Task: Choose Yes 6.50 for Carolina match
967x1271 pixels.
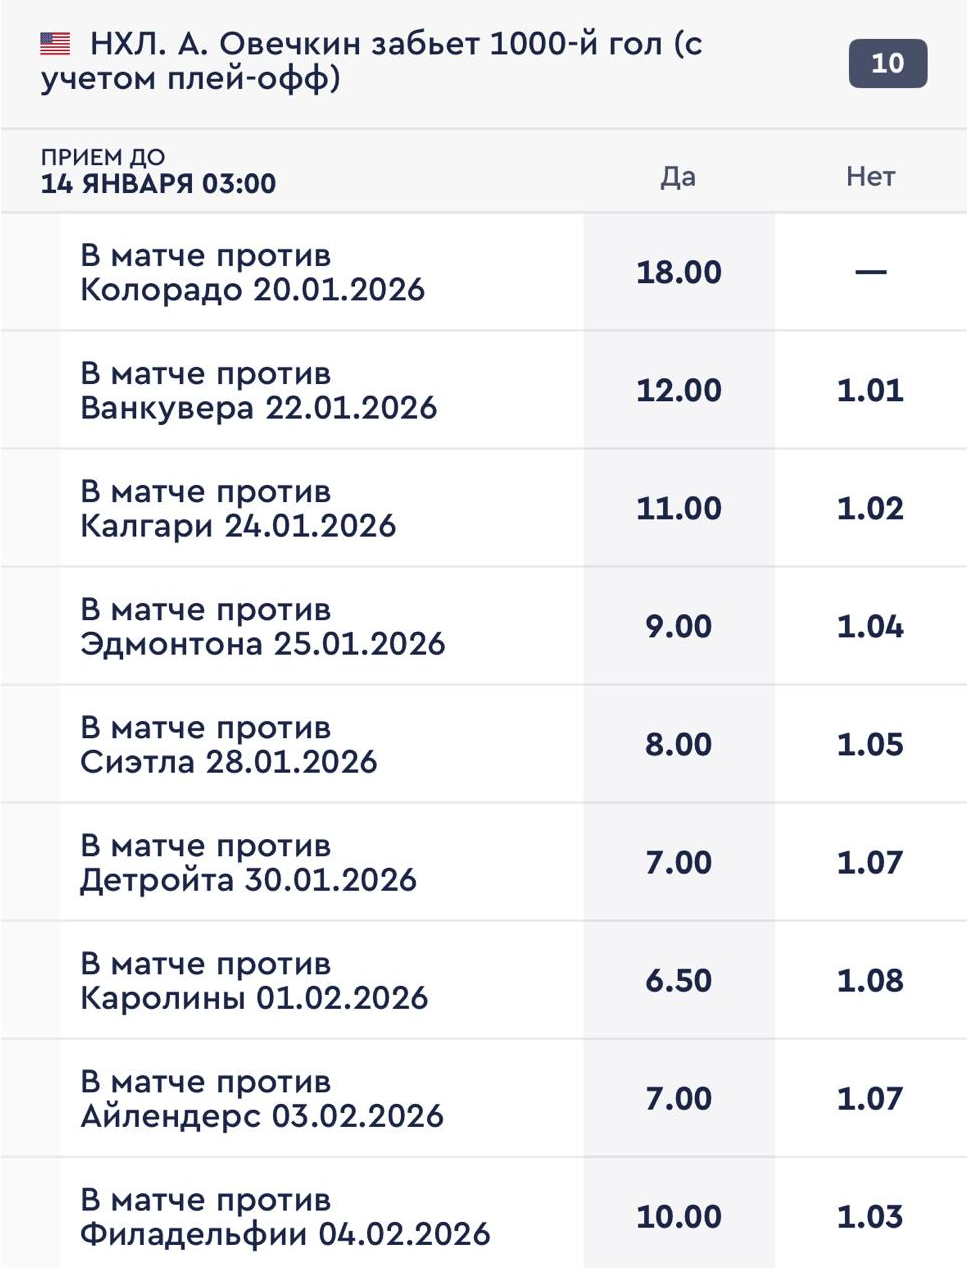Action: pyautogui.click(x=679, y=980)
